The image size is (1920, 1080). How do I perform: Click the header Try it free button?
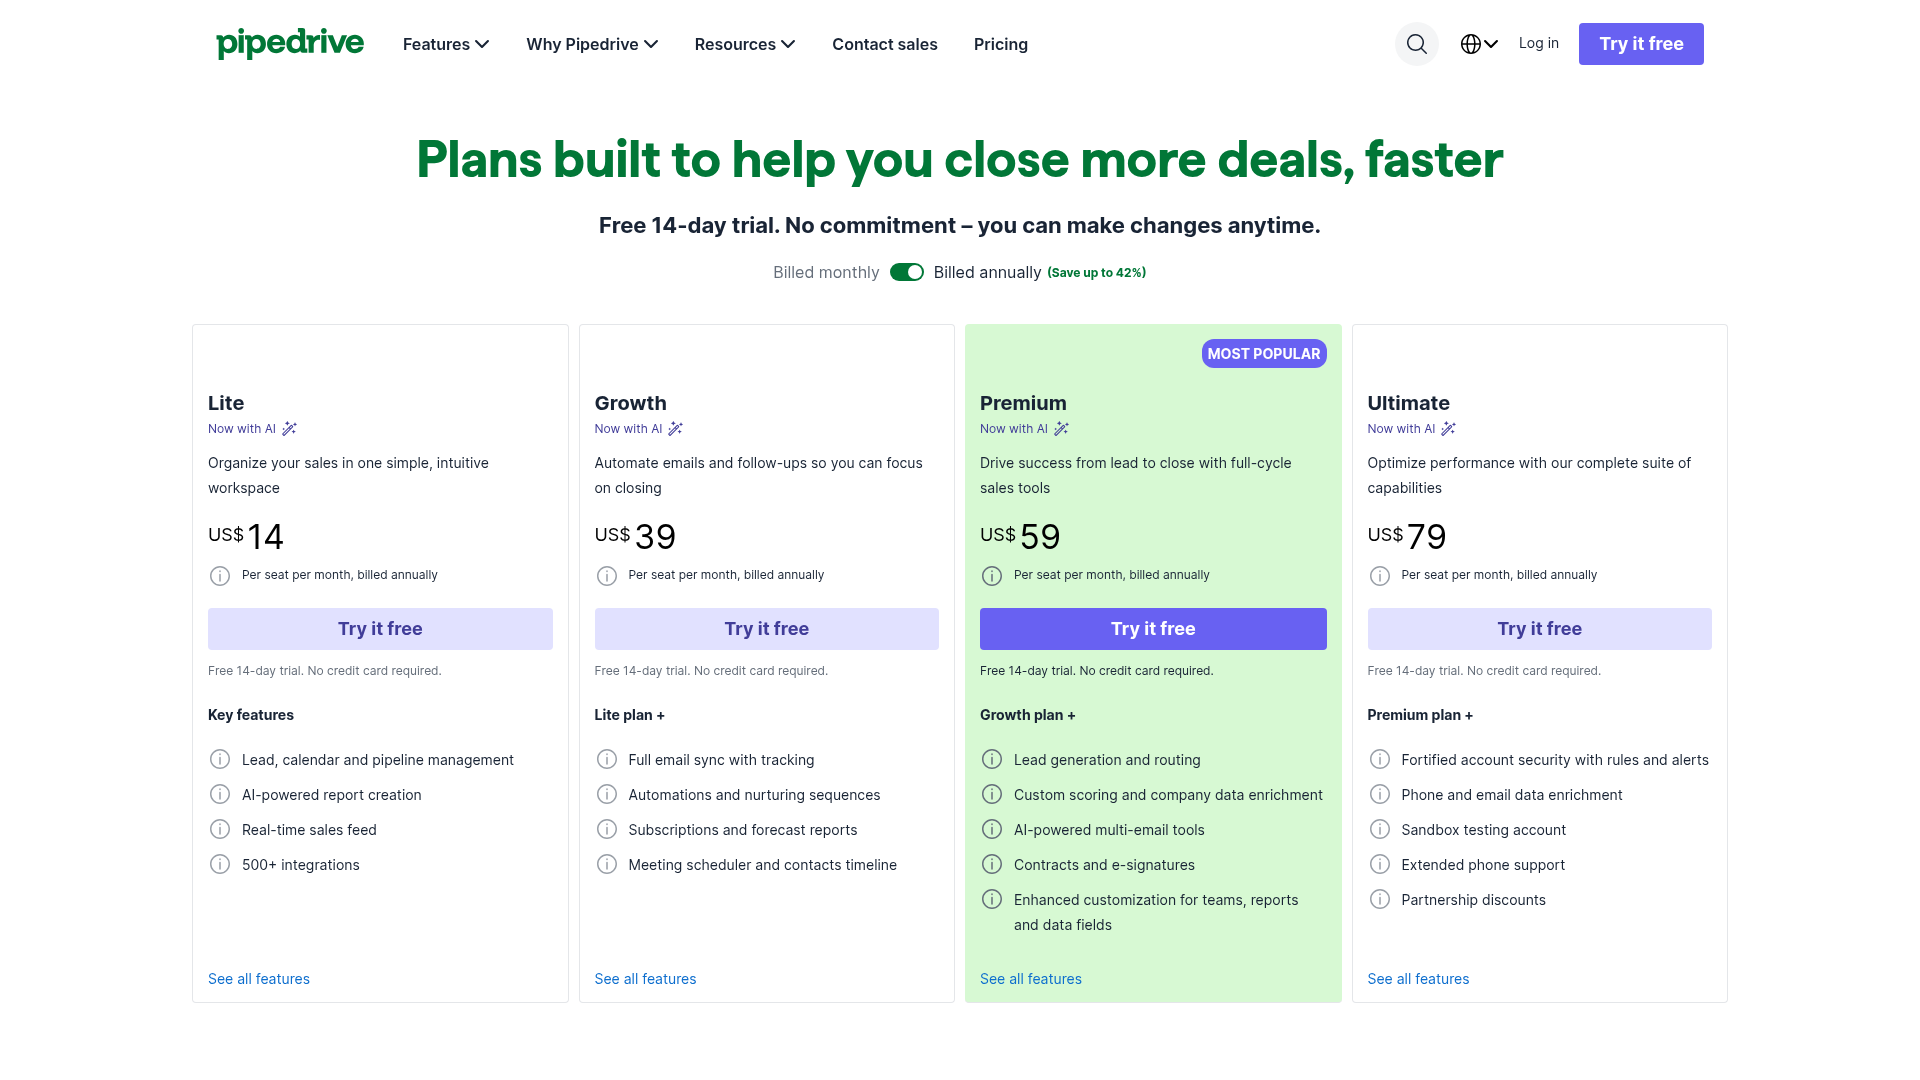1641,44
